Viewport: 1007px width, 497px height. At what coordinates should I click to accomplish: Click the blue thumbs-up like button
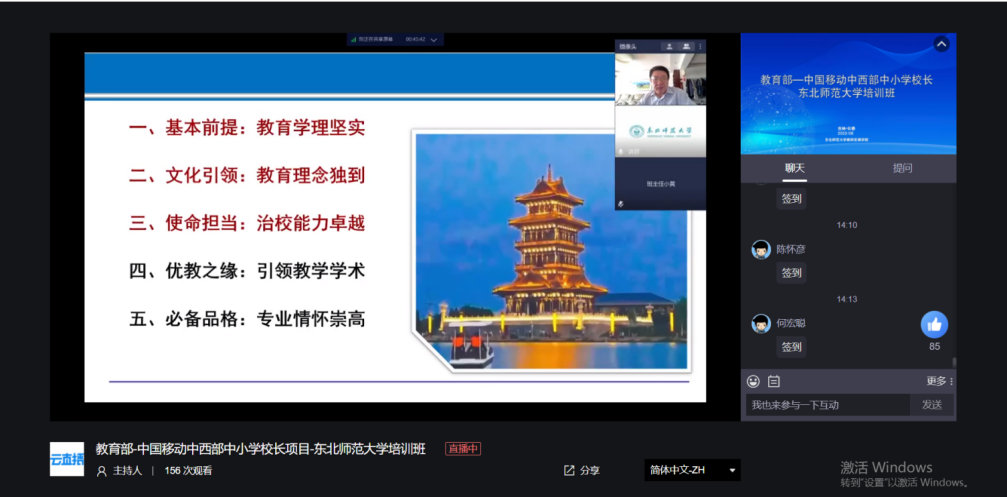[934, 324]
